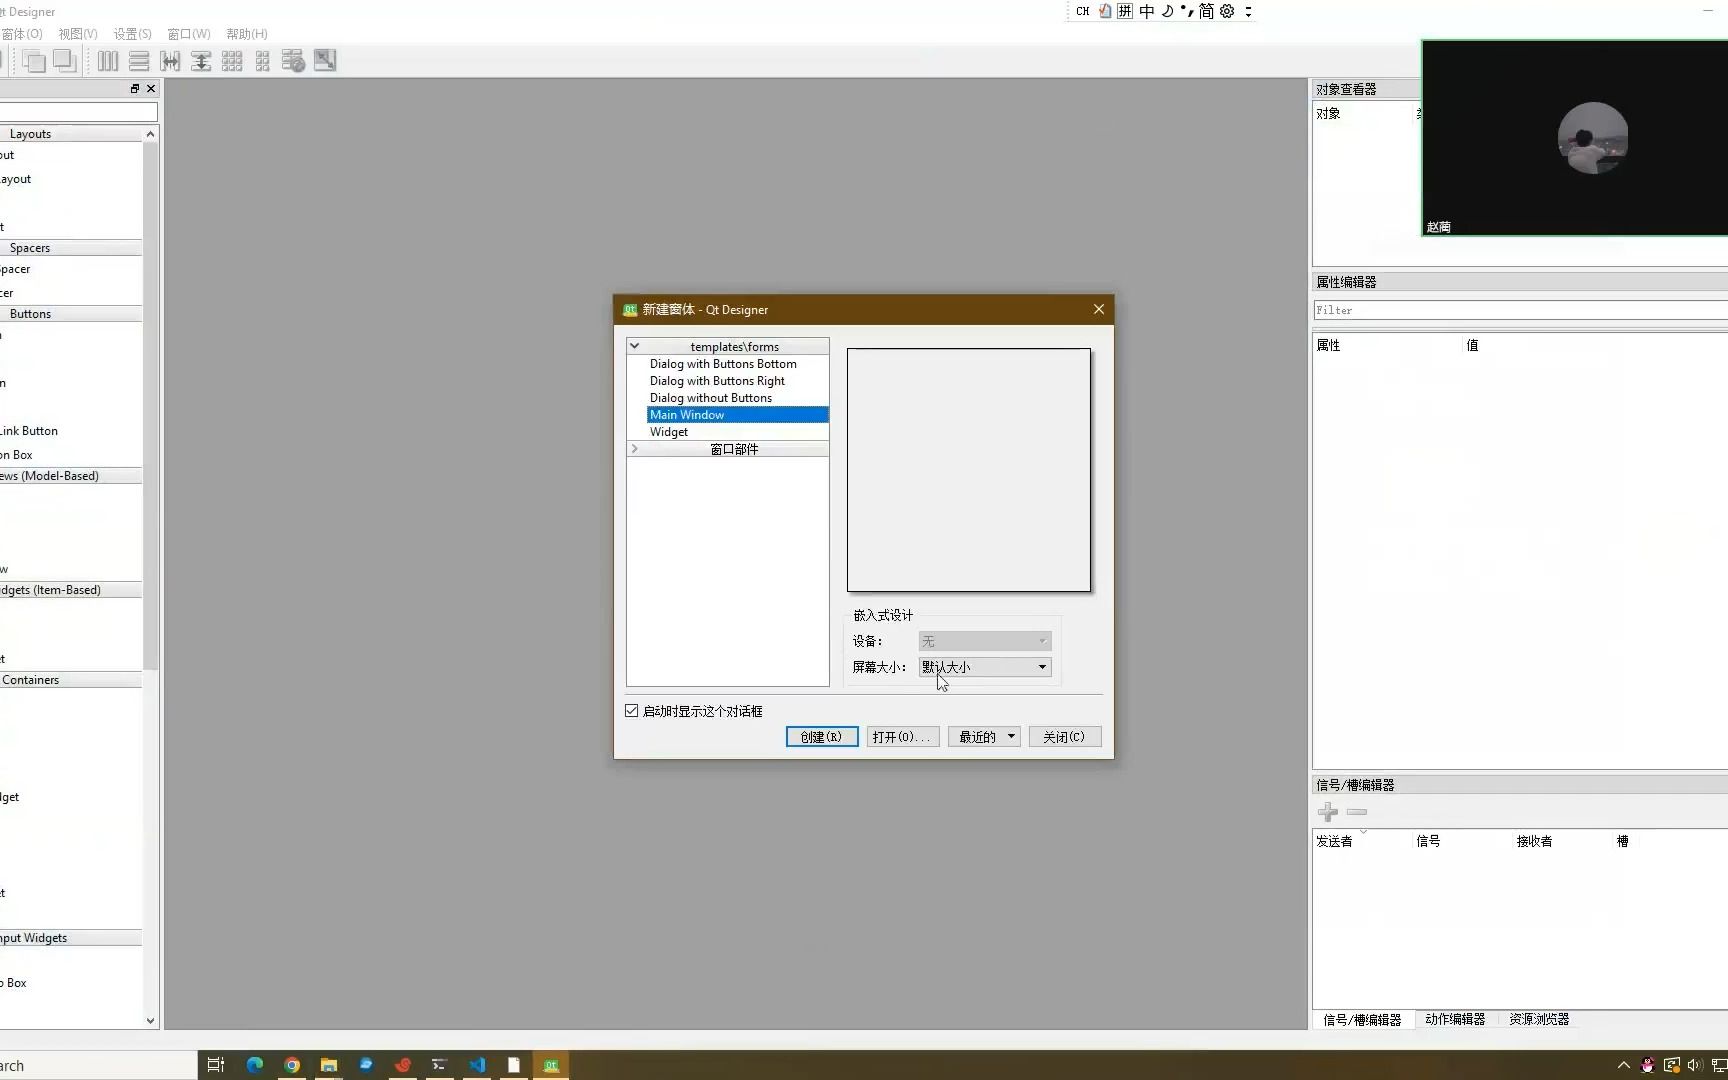Switch to the 资源浏览器 tab
This screenshot has width=1728, height=1080.
1539,1020
